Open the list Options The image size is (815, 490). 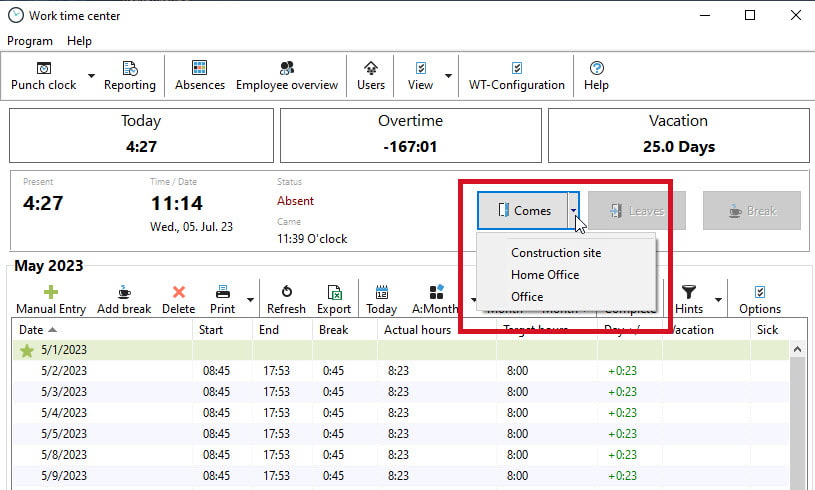pos(760,300)
